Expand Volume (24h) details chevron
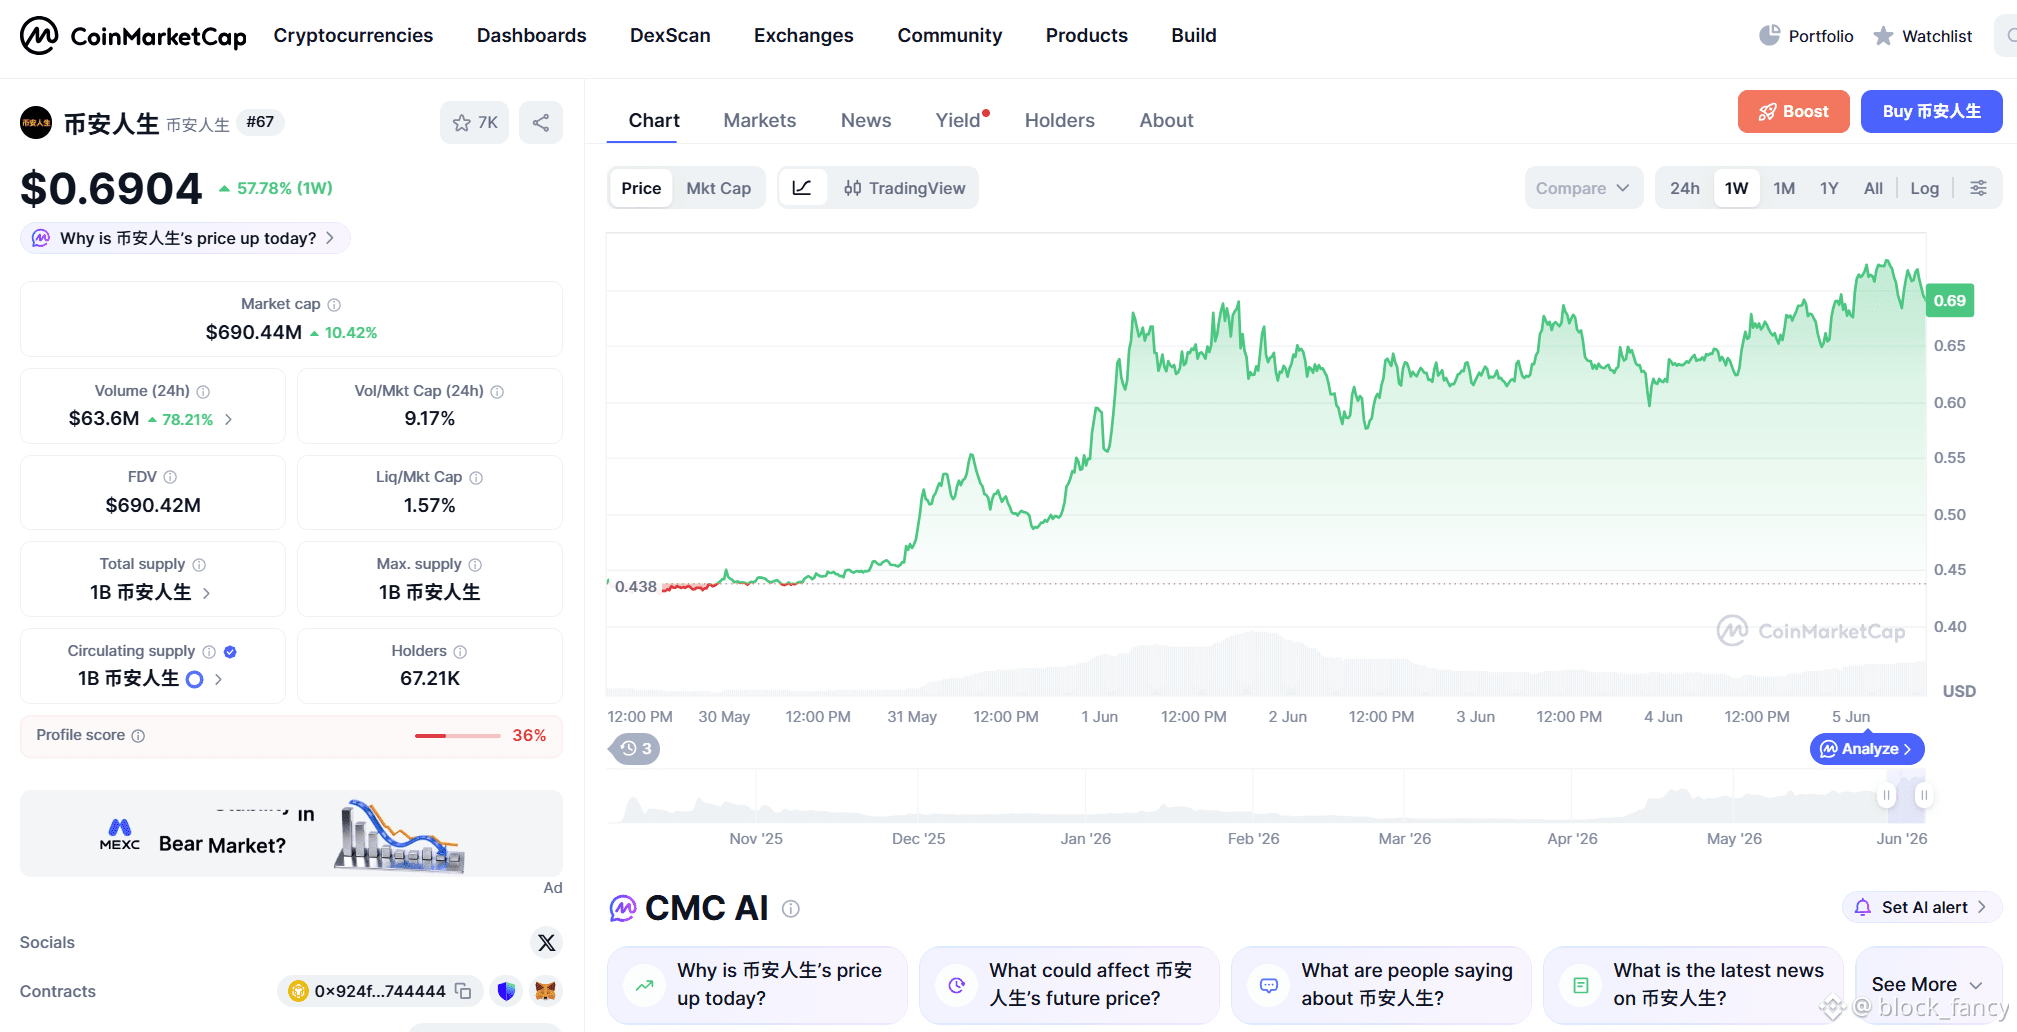 (x=228, y=419)
